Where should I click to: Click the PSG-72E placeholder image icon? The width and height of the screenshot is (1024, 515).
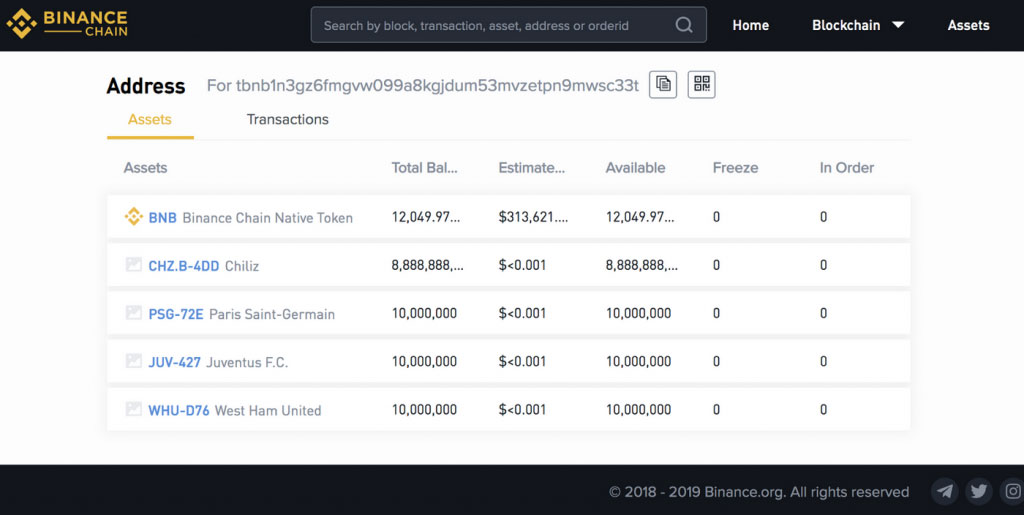coord(134,313)
